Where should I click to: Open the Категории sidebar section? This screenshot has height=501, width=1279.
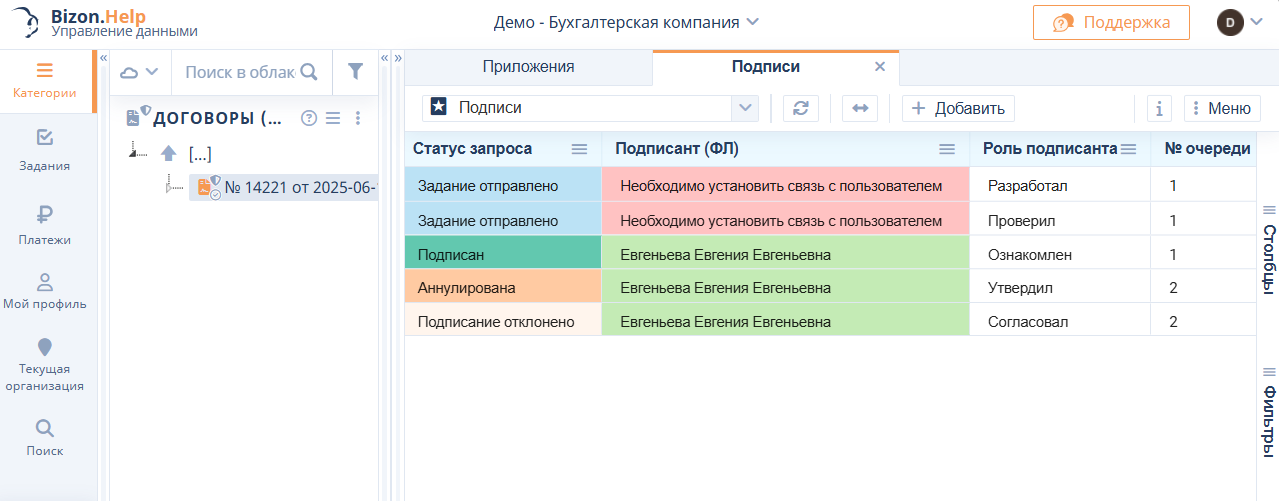[x=44, y=81]
